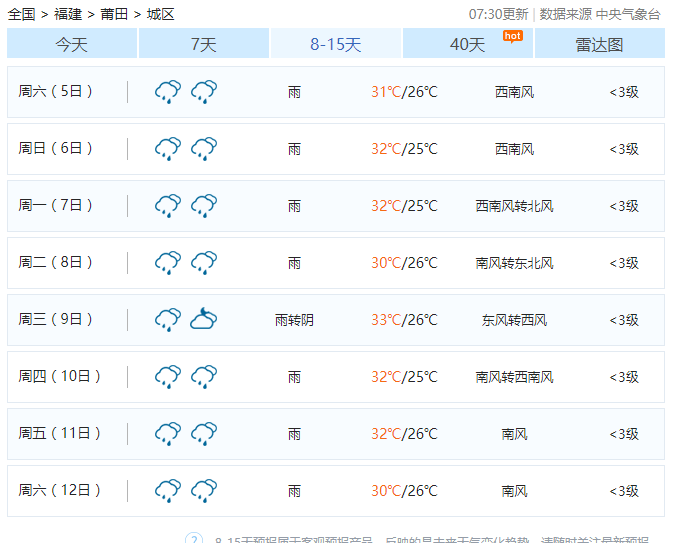This screenshot has width=674, height=543.
Task: Click the 南风转东北风 wind text
Action: tap(515, 263)
